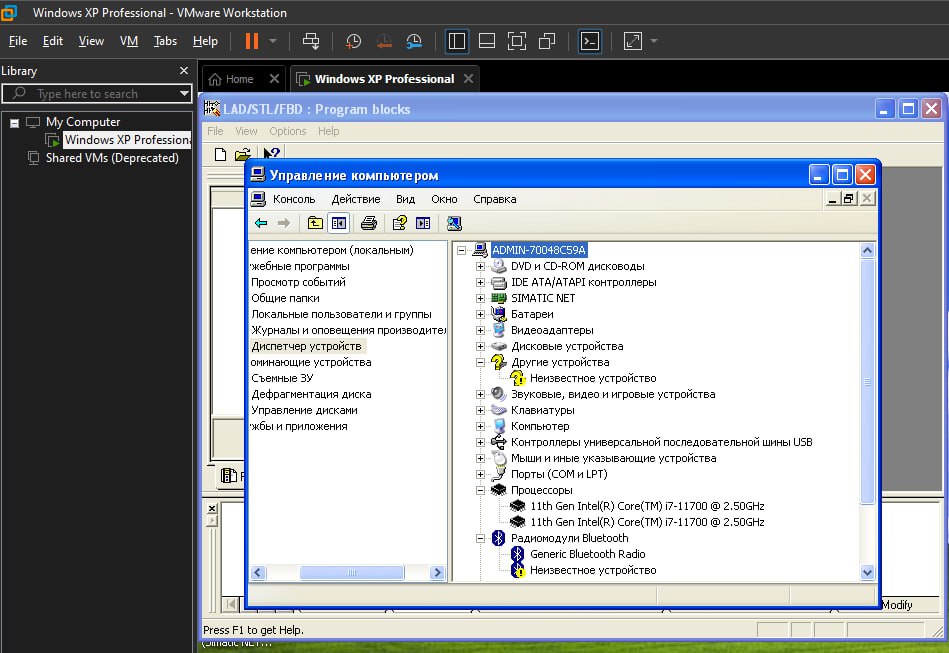Image resolution: width=949 pixels, height=653 pixels.
Task: Enter VMware full screen mode
Action: [517, 41]
